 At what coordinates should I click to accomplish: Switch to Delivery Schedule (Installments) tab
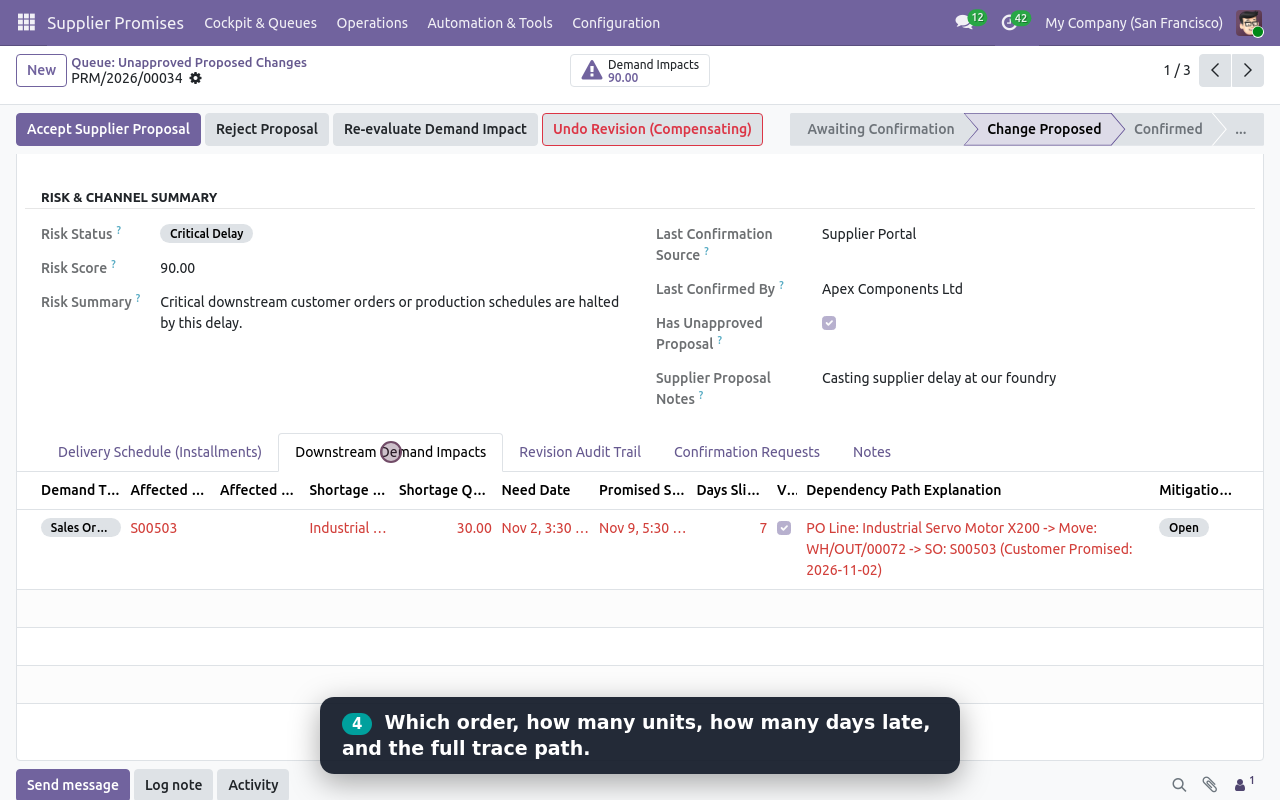[160, 452]
